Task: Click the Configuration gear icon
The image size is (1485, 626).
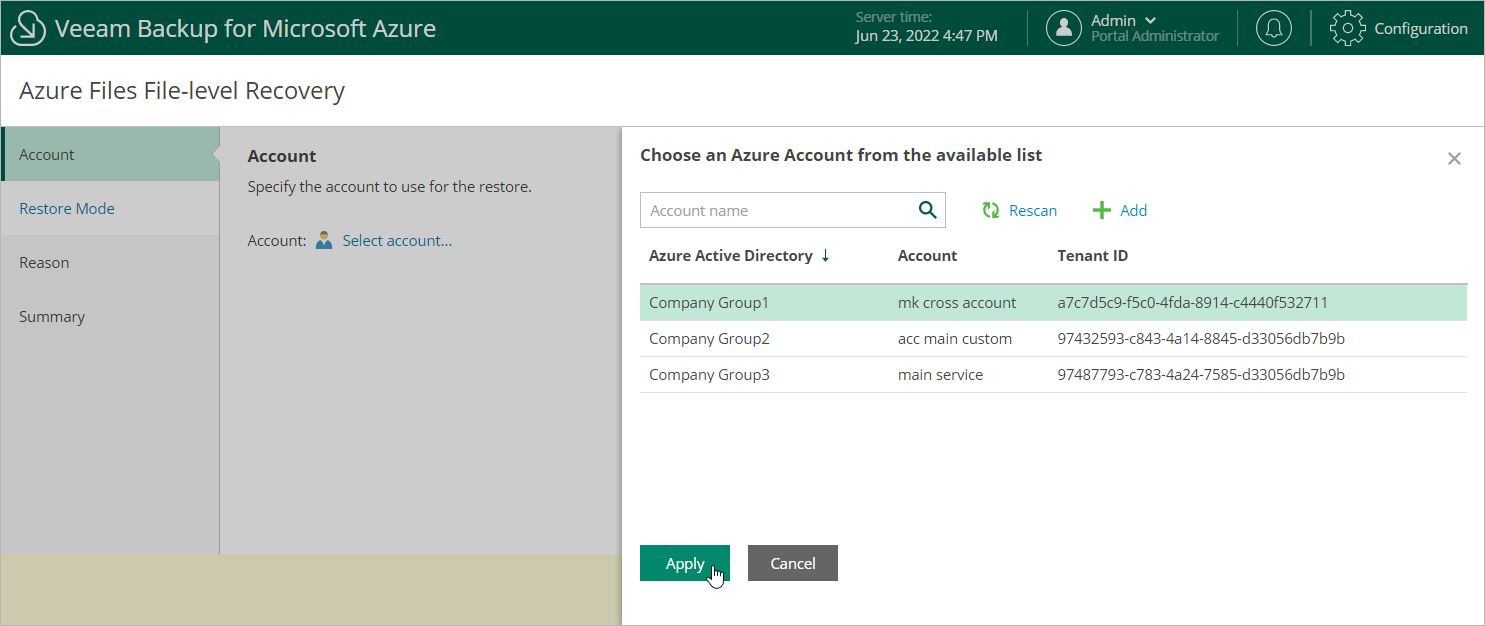Action: tap(1347, 28)
